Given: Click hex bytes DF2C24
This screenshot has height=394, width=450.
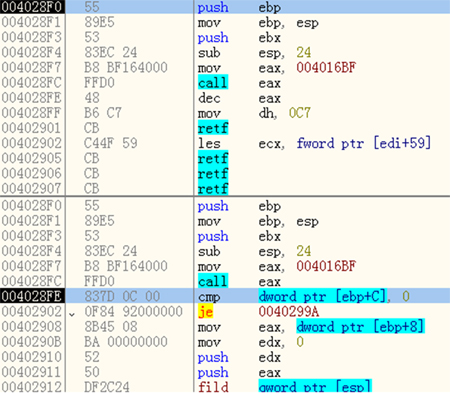Looking at the screenshot, I should pyautogui.click(x=106, y=387).
